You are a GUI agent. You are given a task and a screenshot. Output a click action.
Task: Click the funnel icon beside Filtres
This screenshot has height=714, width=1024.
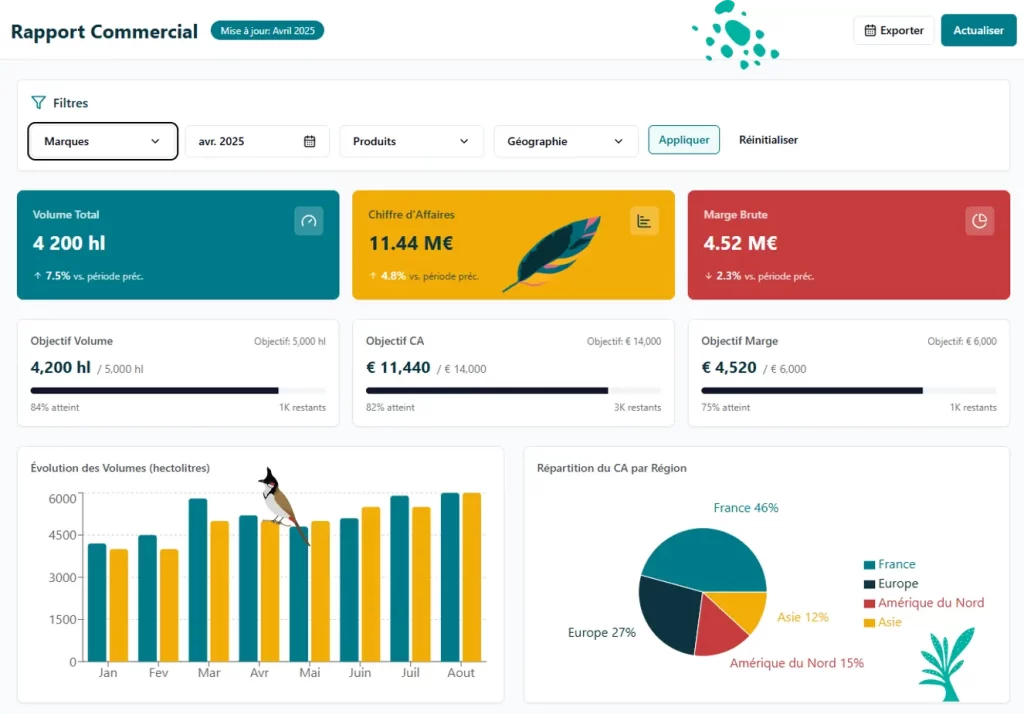[38, 103]
